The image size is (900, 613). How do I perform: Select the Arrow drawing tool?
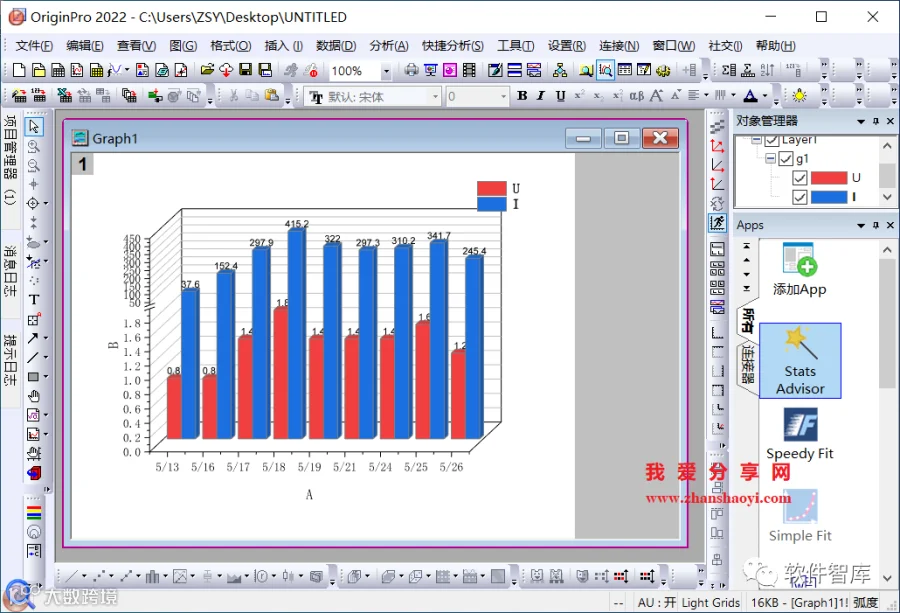[33, 338]
